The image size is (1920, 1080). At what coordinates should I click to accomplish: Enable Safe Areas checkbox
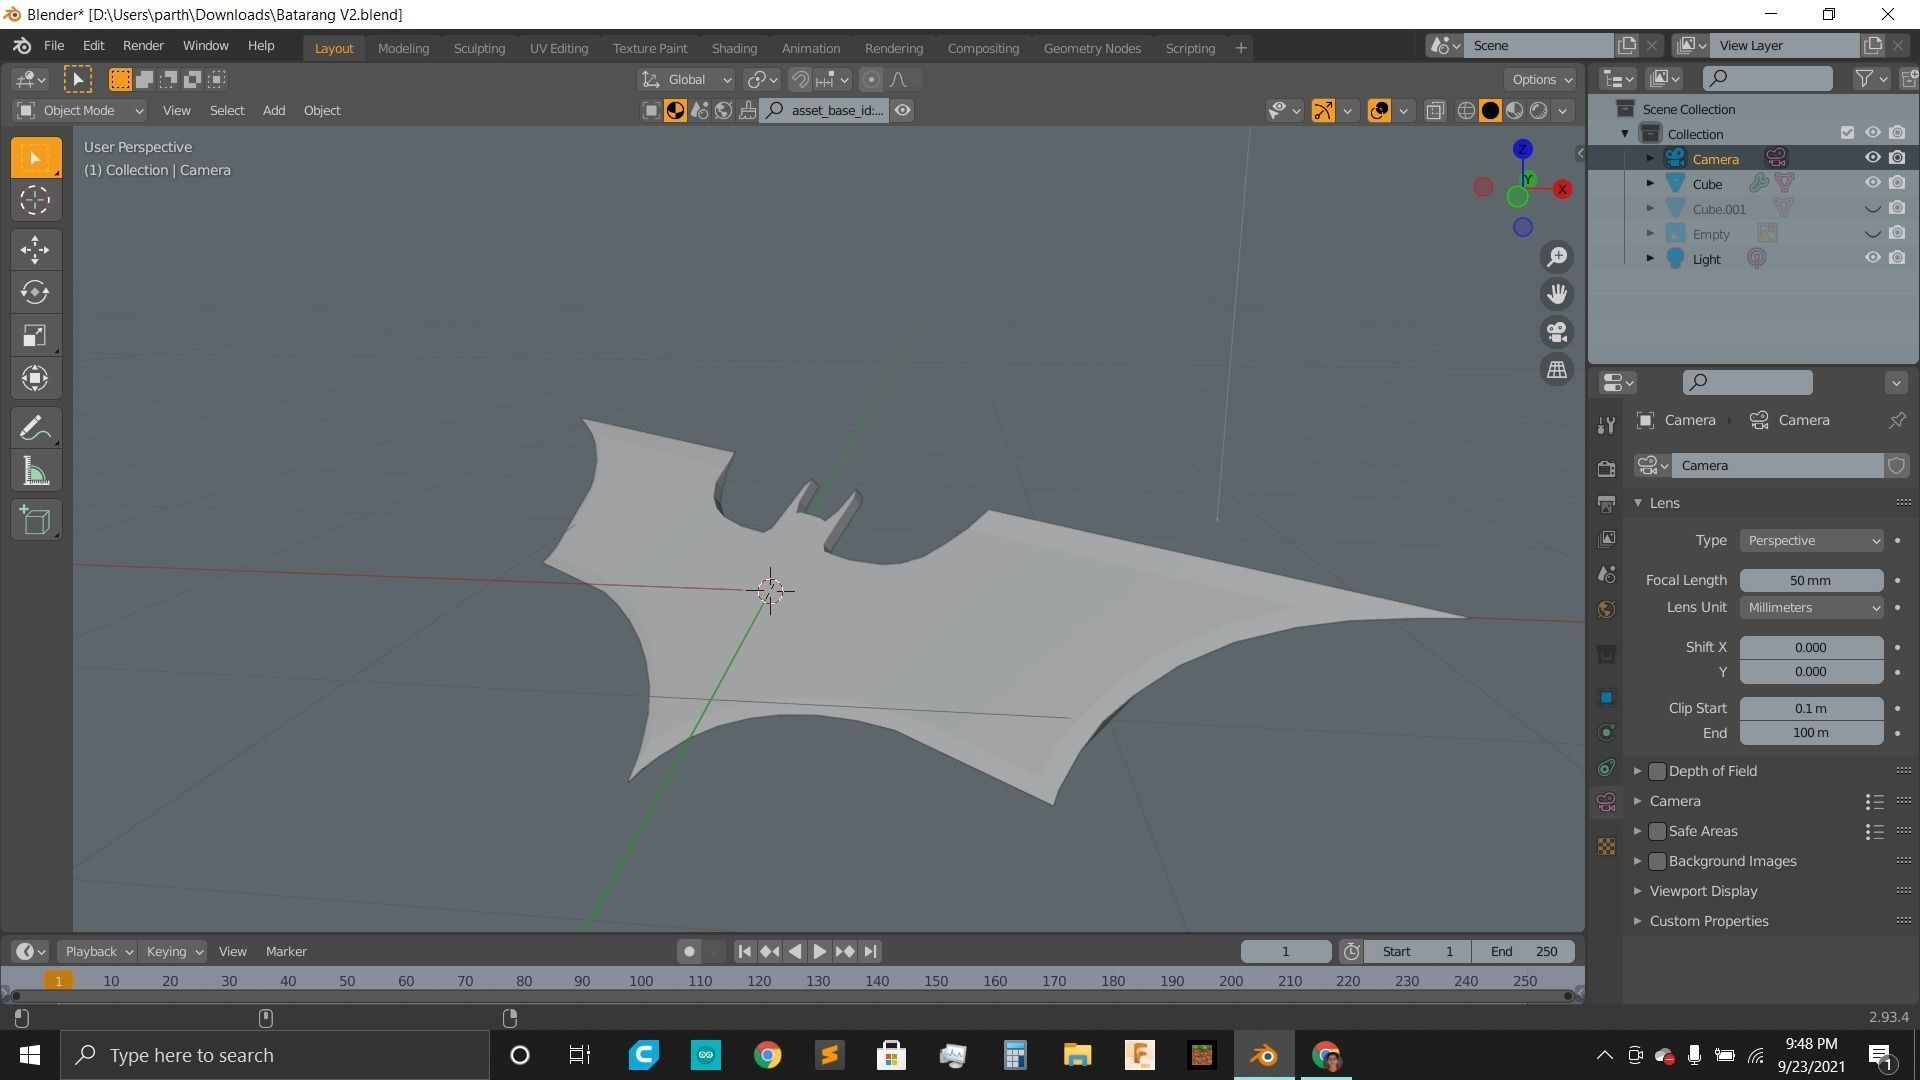(1657, 831)
